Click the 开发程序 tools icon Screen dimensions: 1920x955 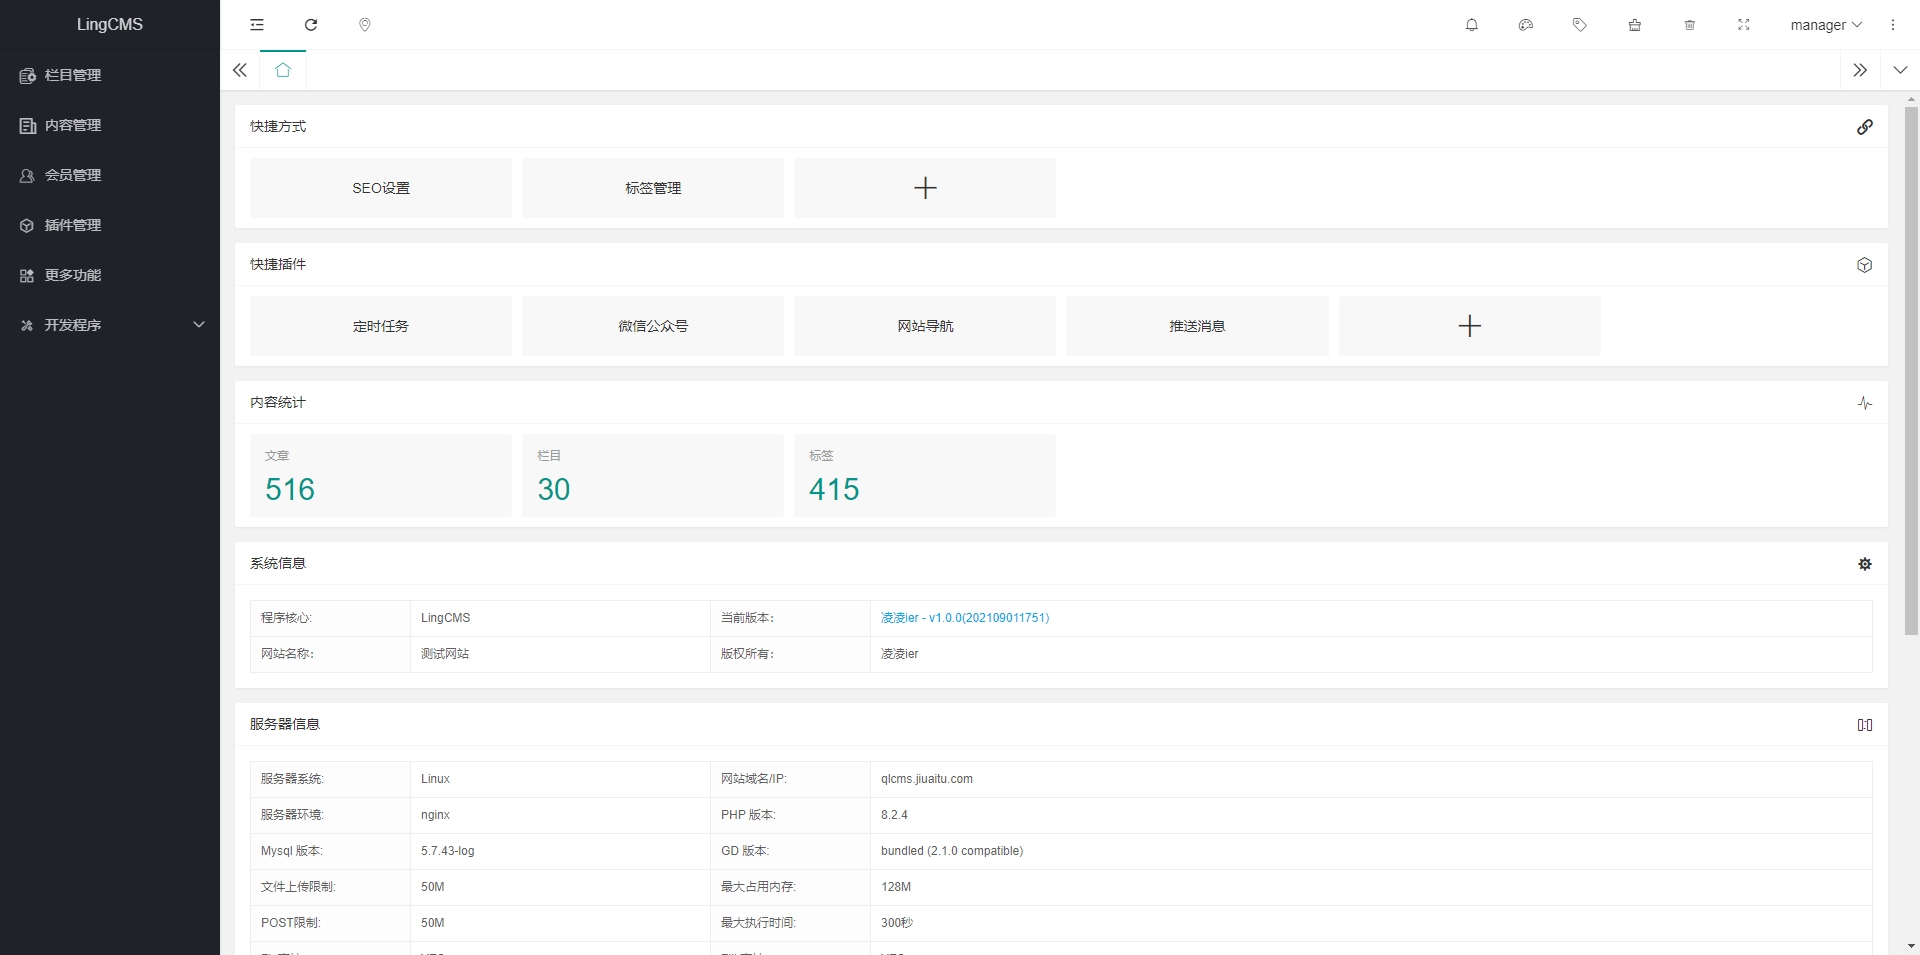click(27, 325)
